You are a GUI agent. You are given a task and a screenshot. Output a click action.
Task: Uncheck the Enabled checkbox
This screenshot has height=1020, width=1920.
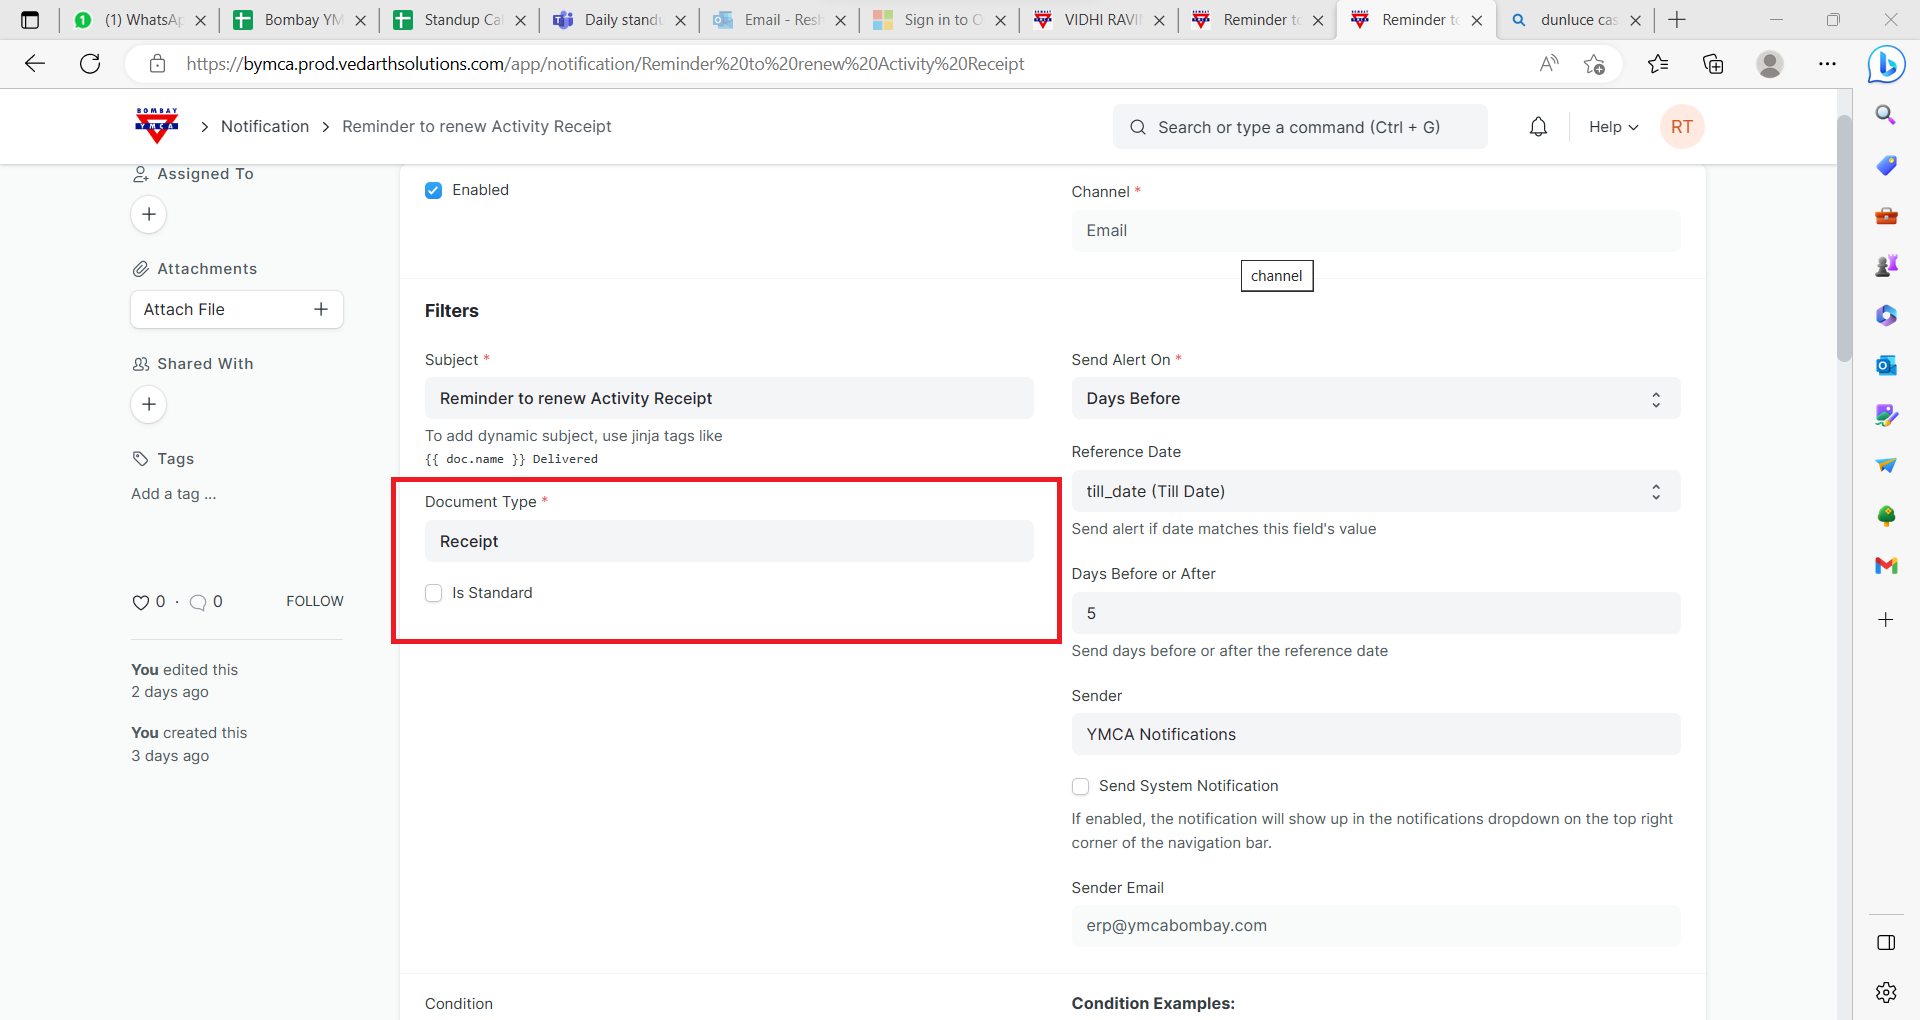[x=434, y=190]
